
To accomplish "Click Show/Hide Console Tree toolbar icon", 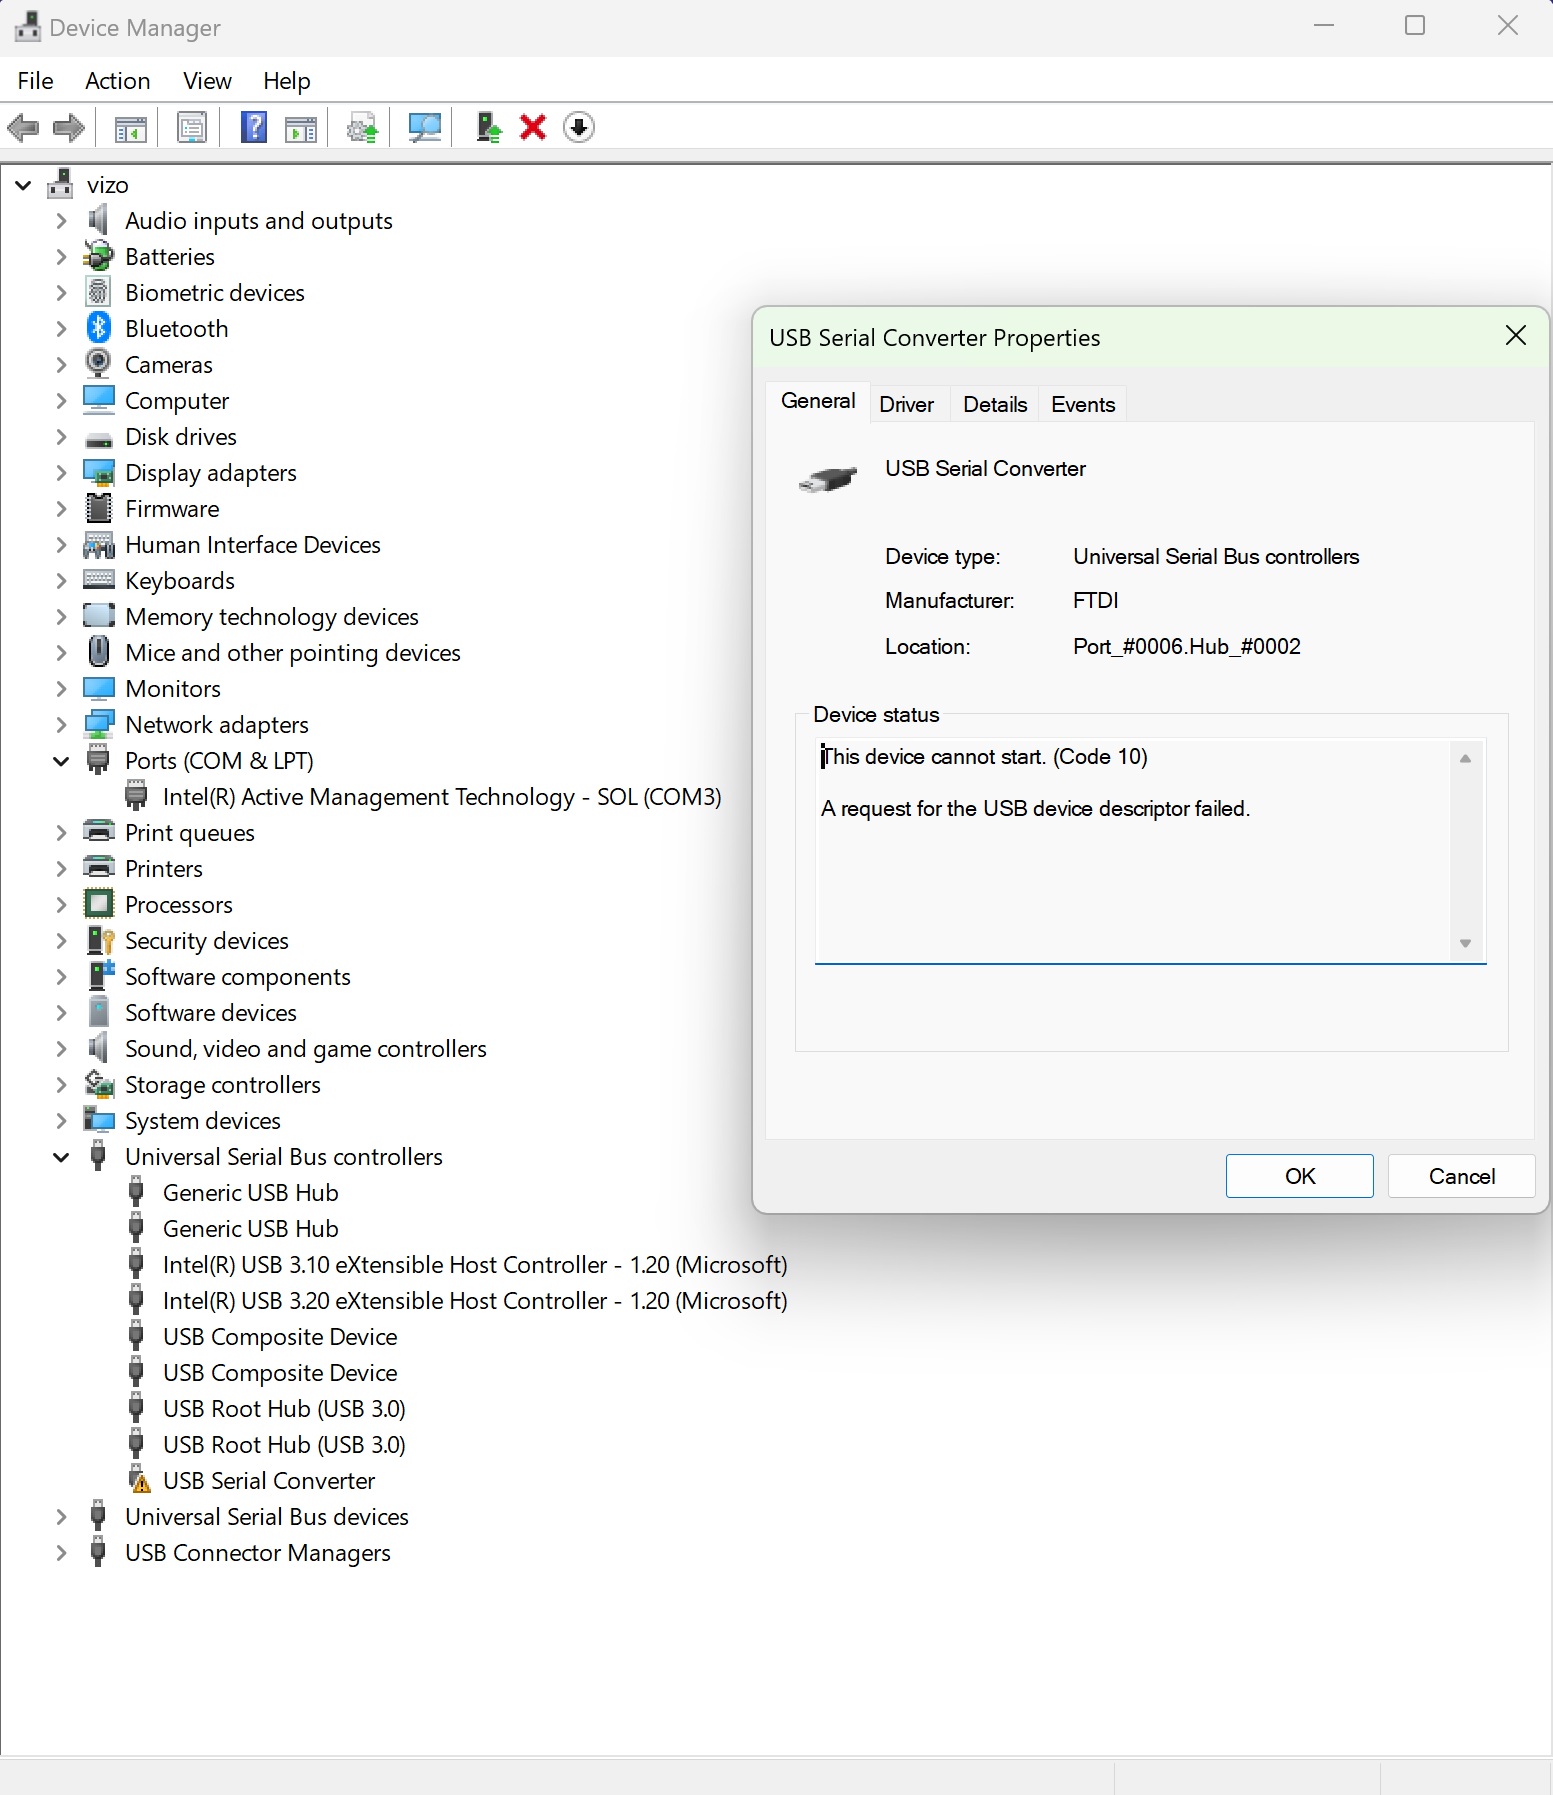I will 130,128.
